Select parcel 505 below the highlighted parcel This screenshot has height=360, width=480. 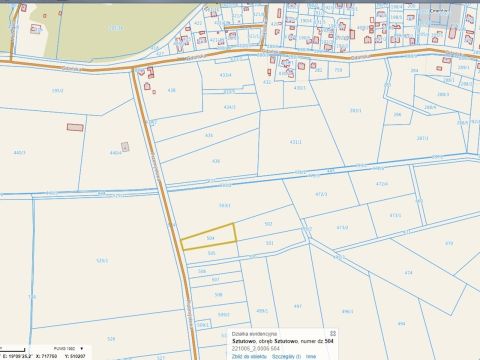tap(211, 253)
